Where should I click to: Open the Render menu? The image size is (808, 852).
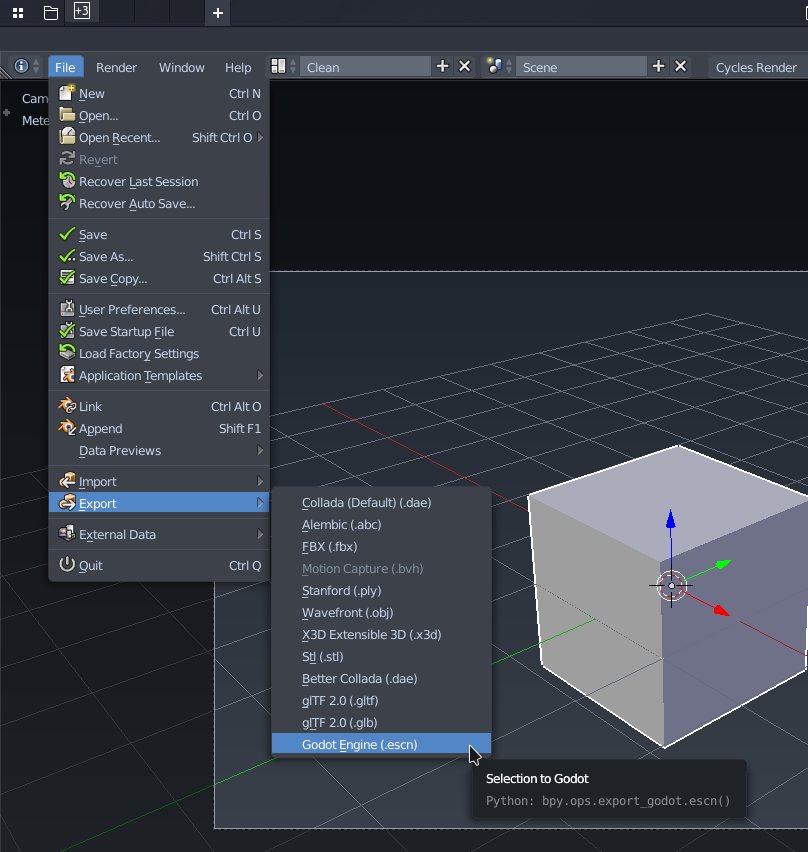116,67
